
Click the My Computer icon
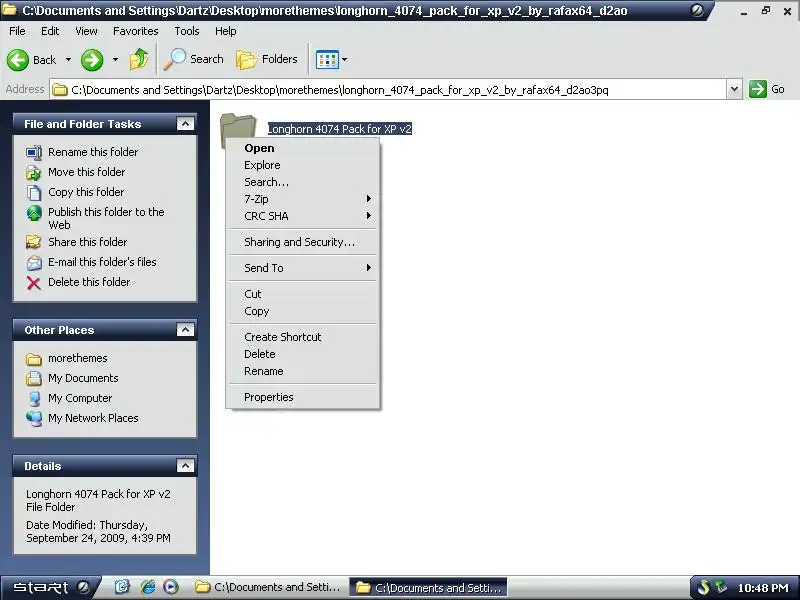tap(34, 398)
